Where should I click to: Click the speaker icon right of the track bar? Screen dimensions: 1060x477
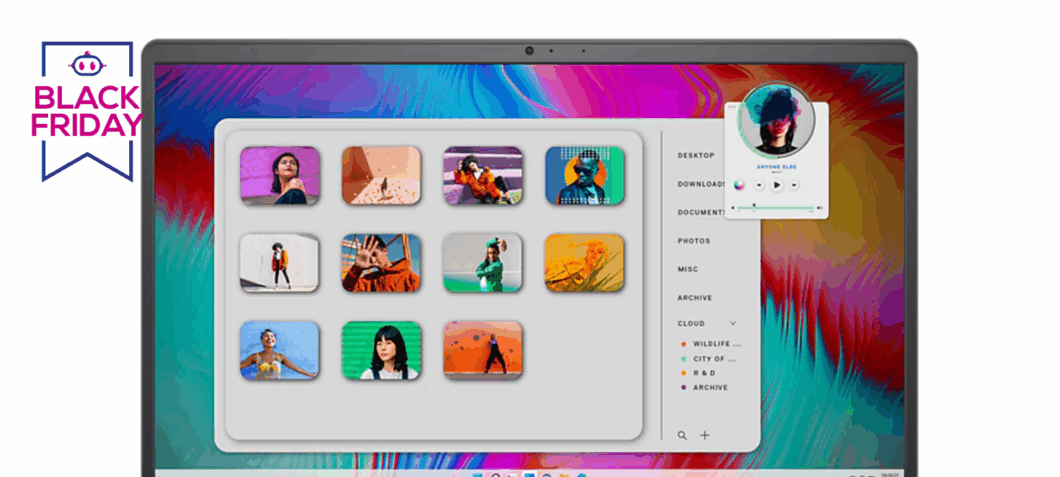pos(820,208)
